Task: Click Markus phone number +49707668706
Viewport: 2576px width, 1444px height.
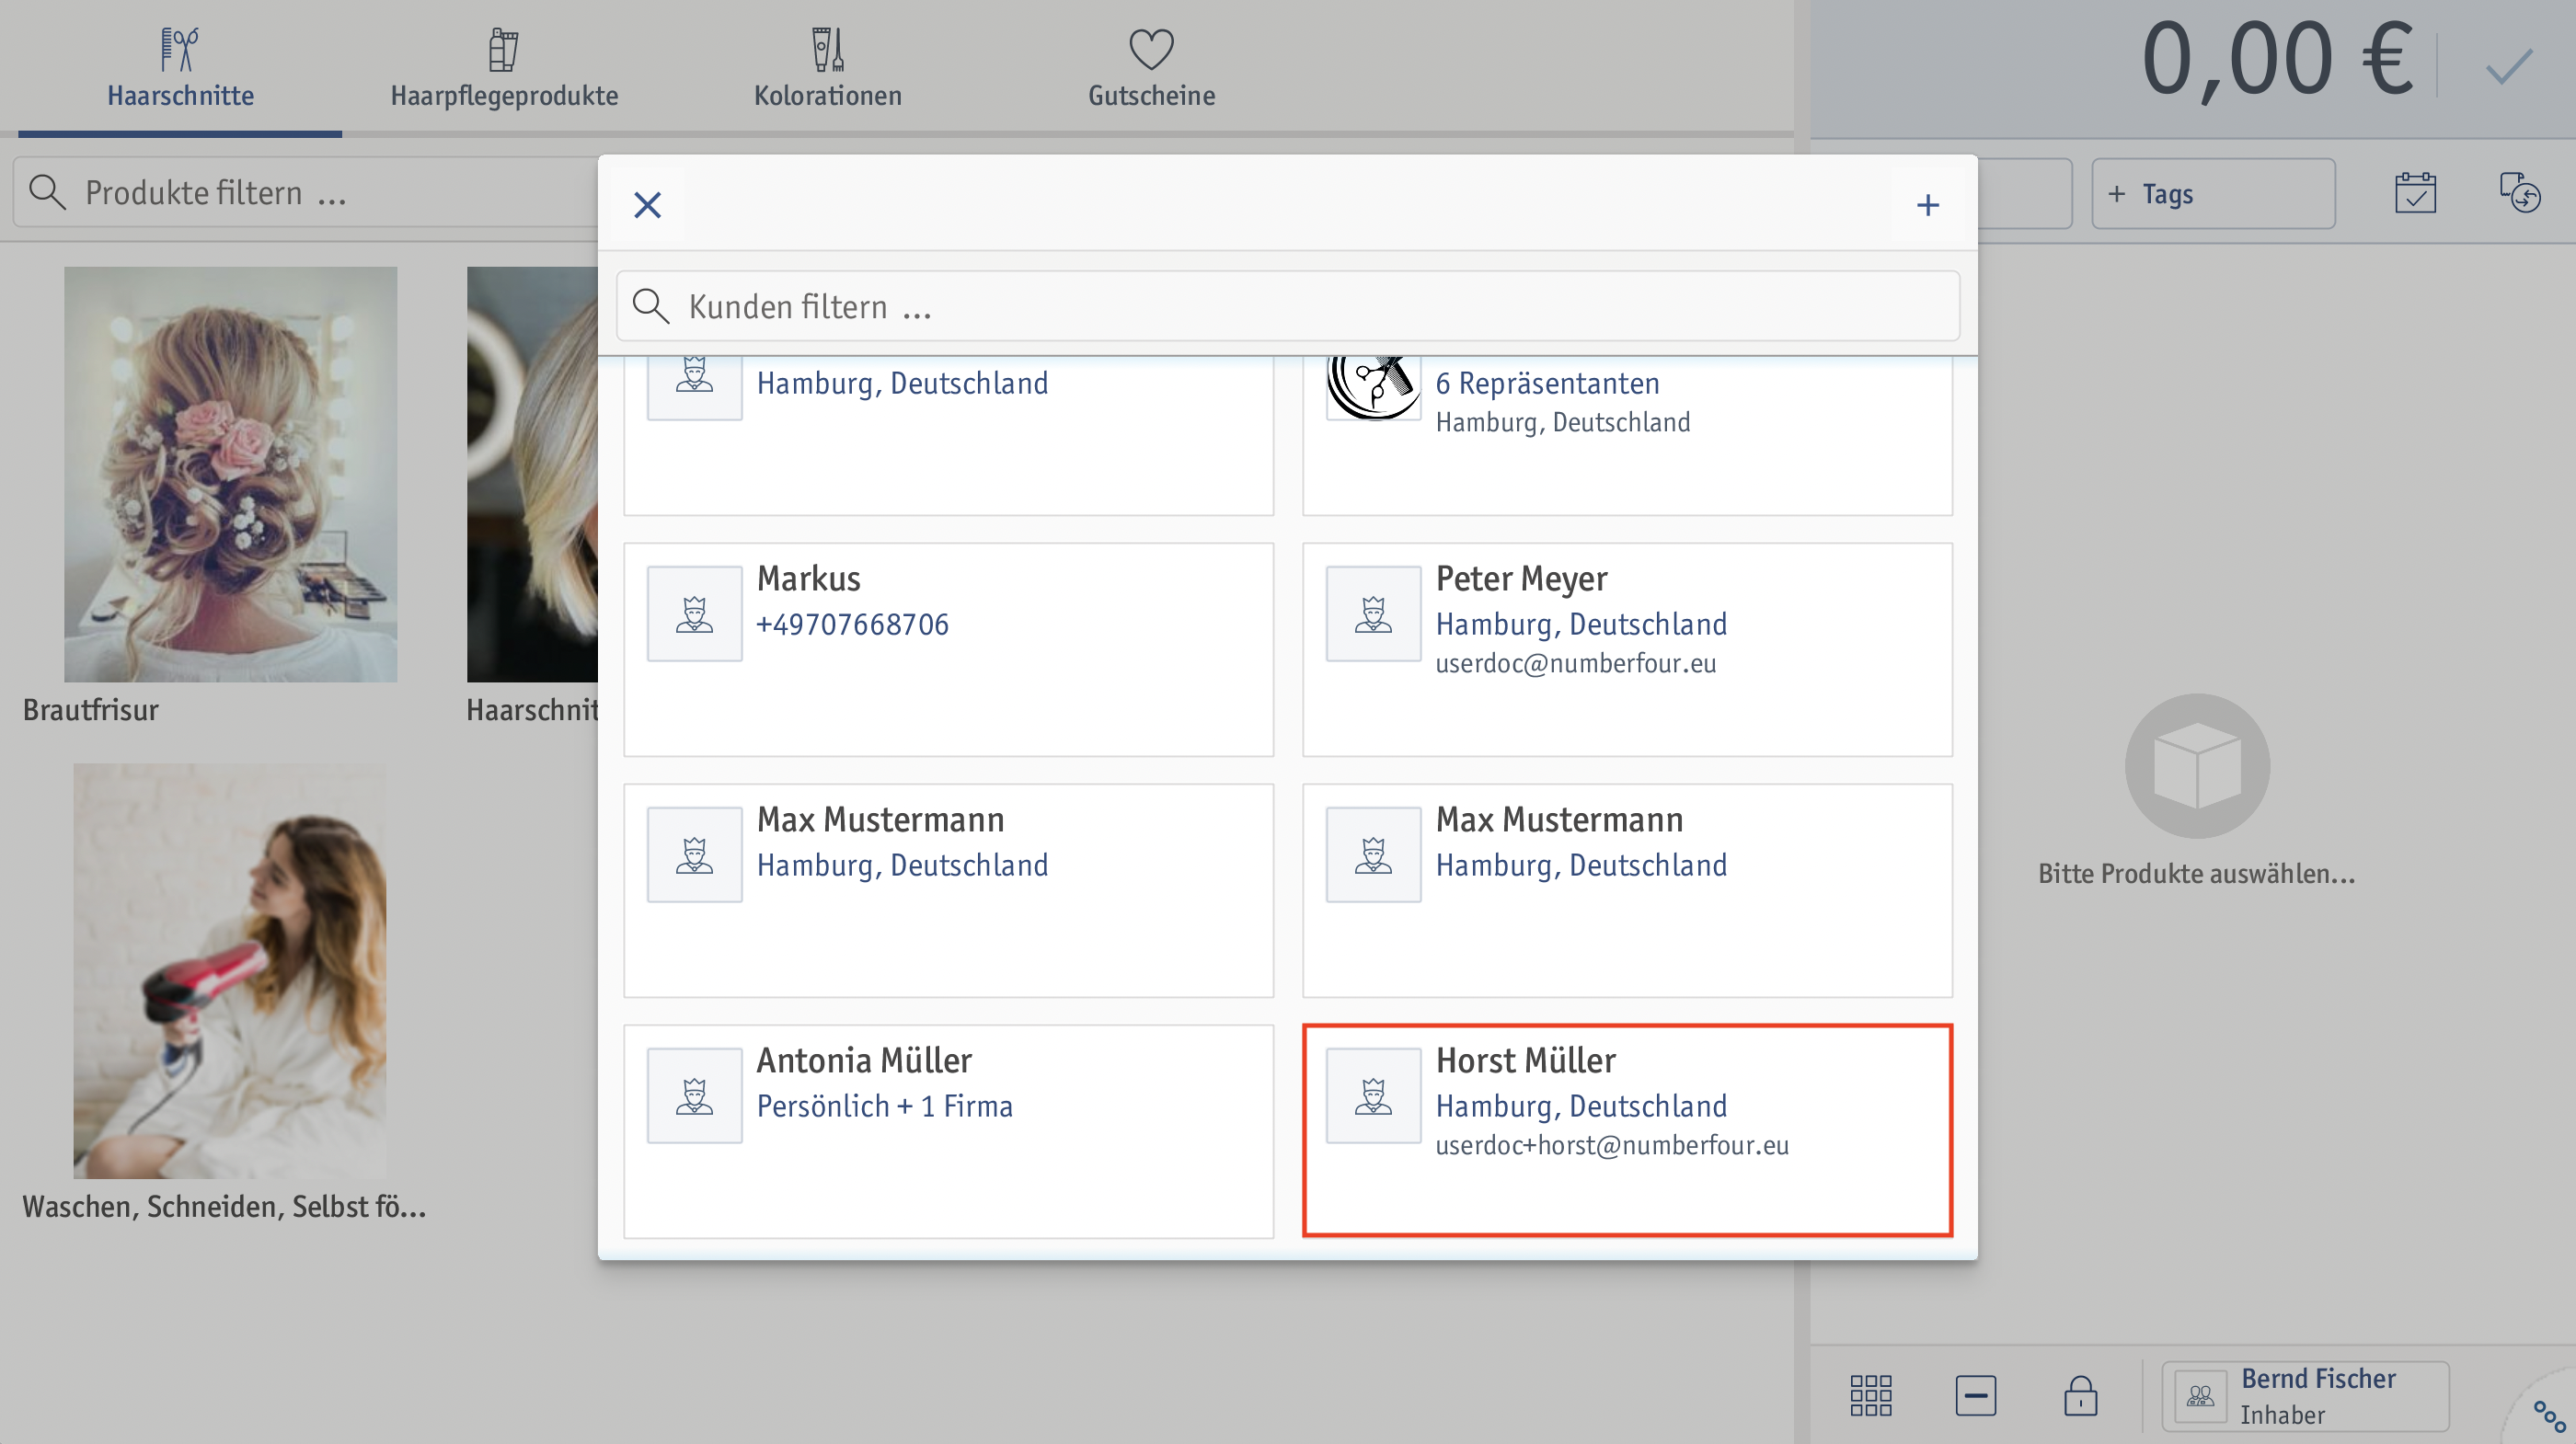Action: tap(852, 625)
